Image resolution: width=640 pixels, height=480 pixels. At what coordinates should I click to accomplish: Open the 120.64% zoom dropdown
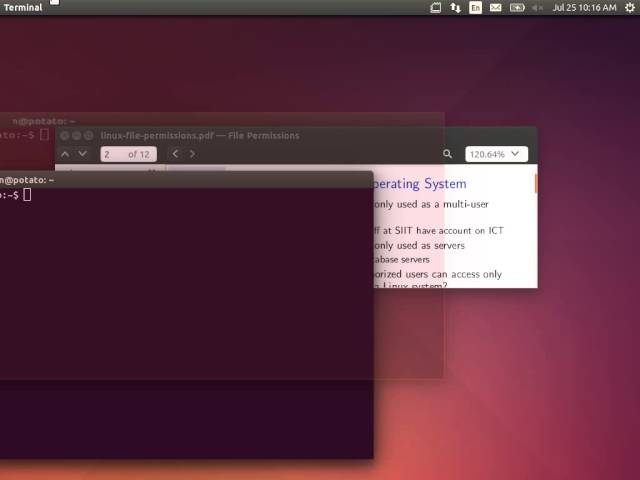[x=496, y=154]
